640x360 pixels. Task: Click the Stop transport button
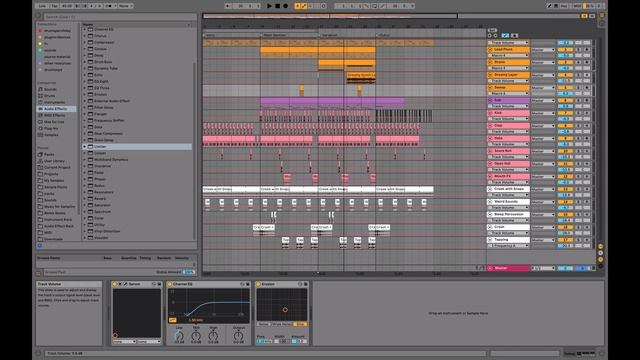point(277,6)
